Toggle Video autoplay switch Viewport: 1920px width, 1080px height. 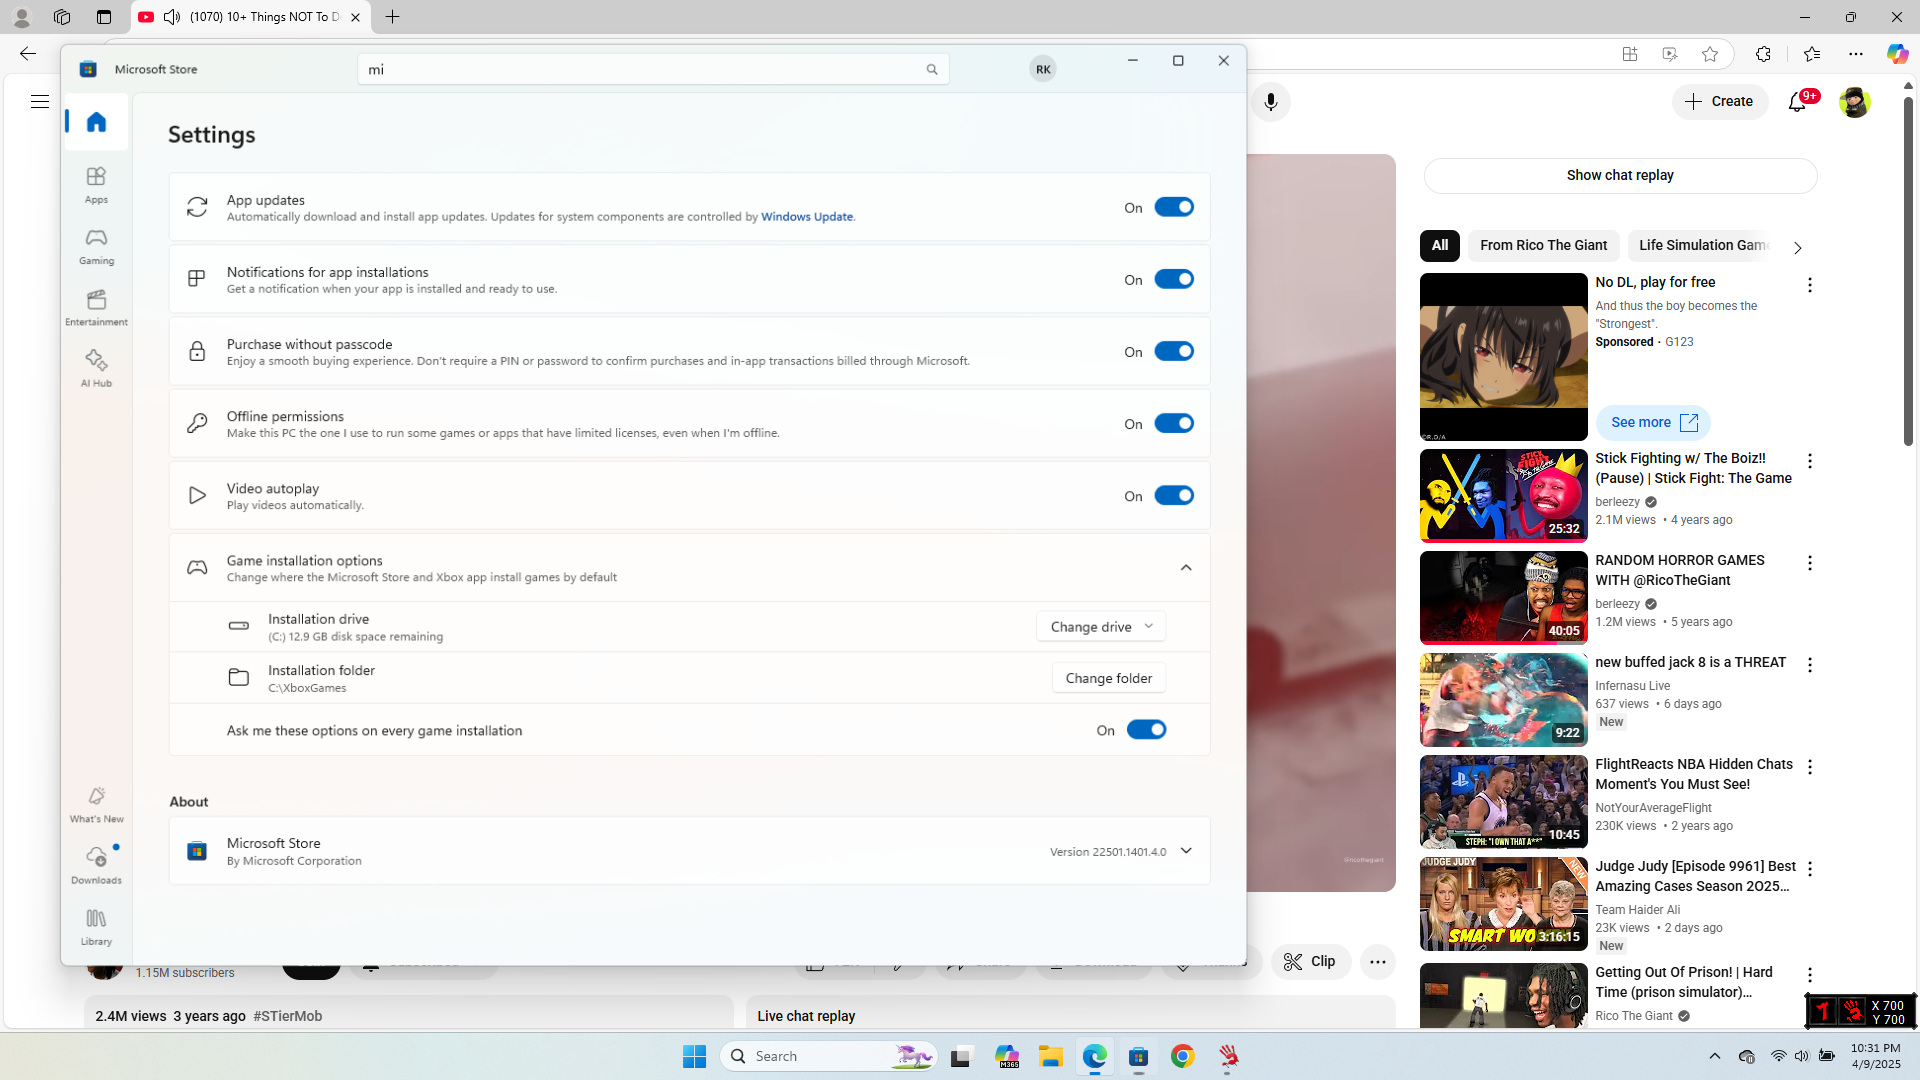1174,495
